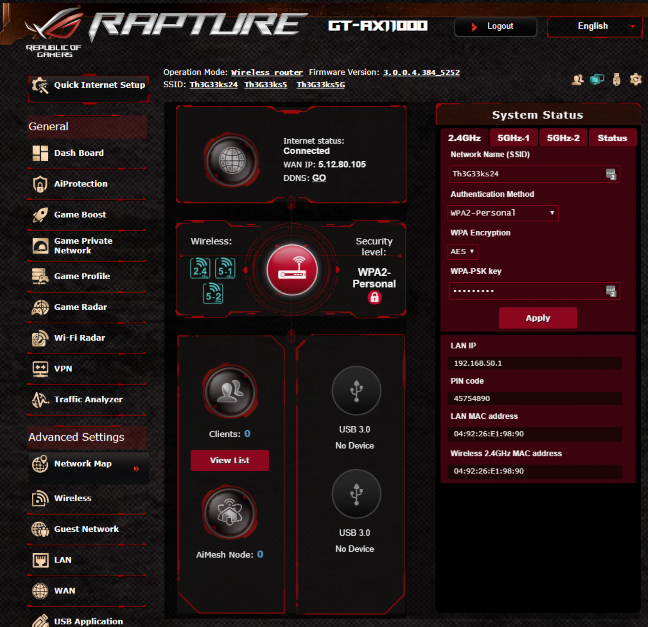Click the upper USB 3.0 port icon

(x=356, y=390)
